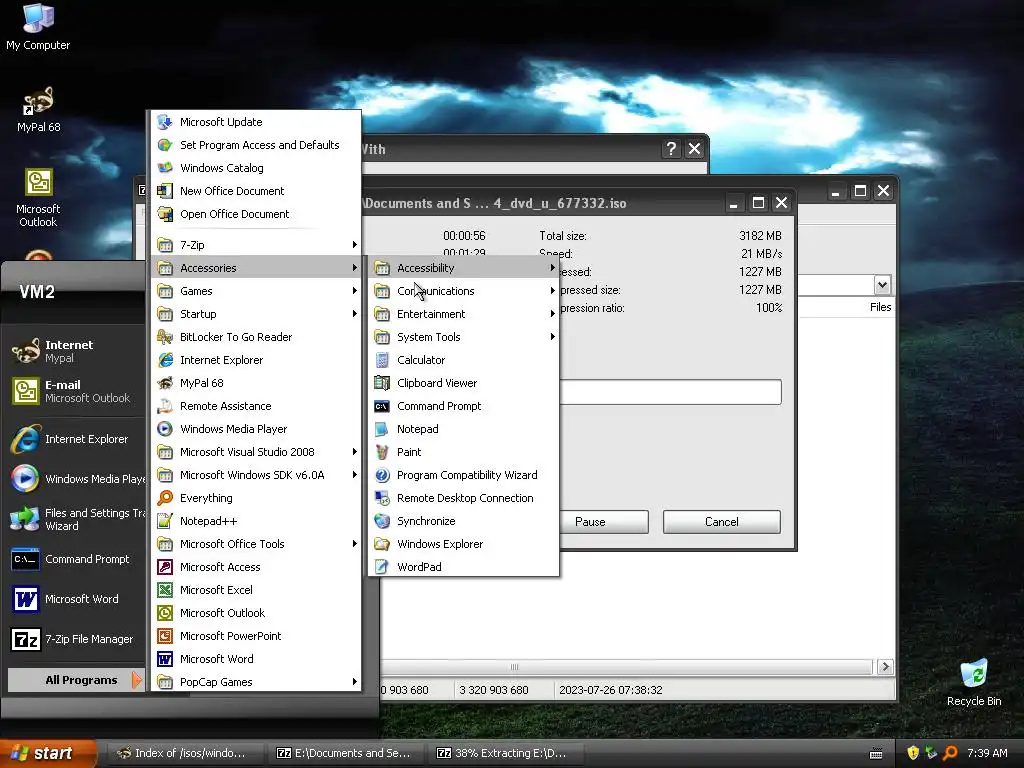1024x768 pixels.
Task: Switch to 38% Extracting taskbar item
Action: click(505, 753)
